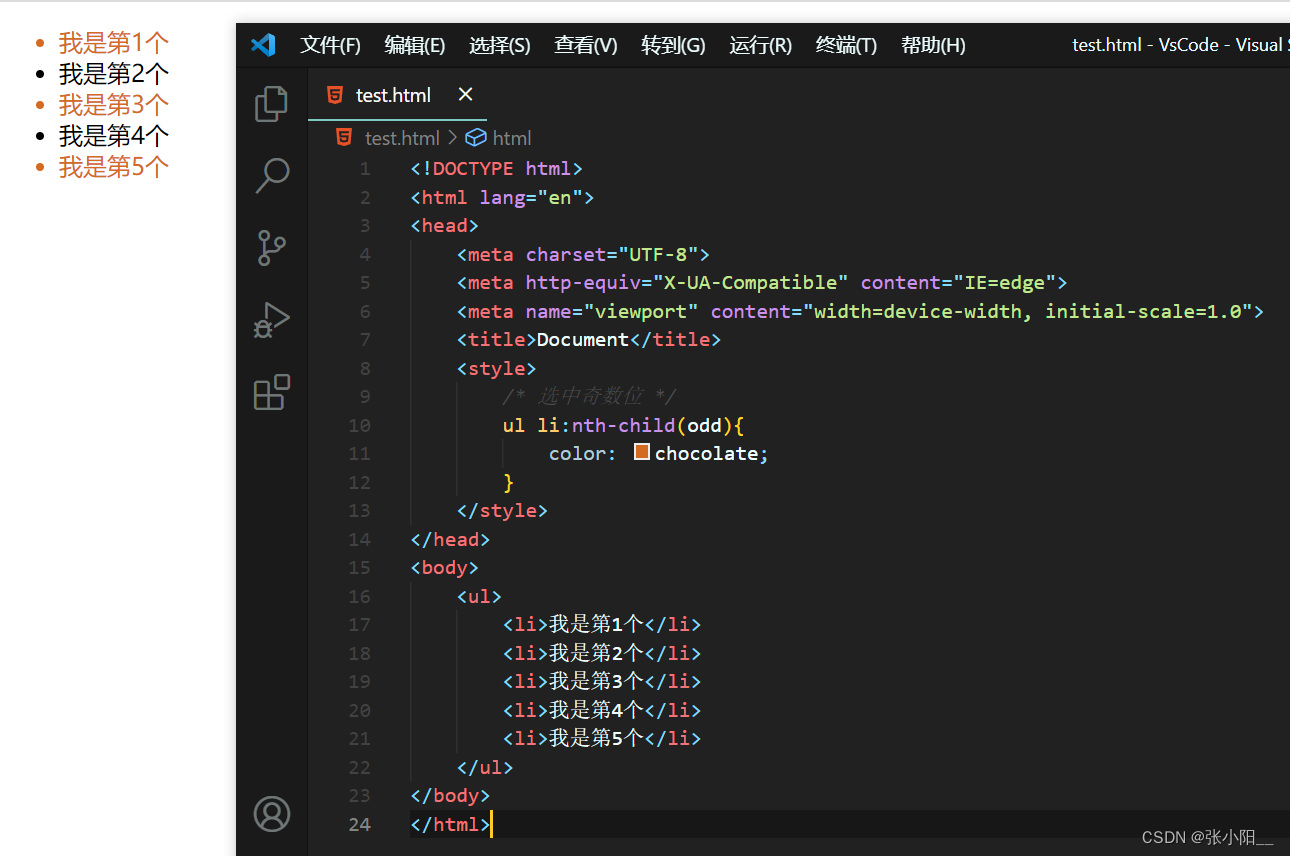
Task: Open the 帮助(H) menu
Action: (933, 45)
